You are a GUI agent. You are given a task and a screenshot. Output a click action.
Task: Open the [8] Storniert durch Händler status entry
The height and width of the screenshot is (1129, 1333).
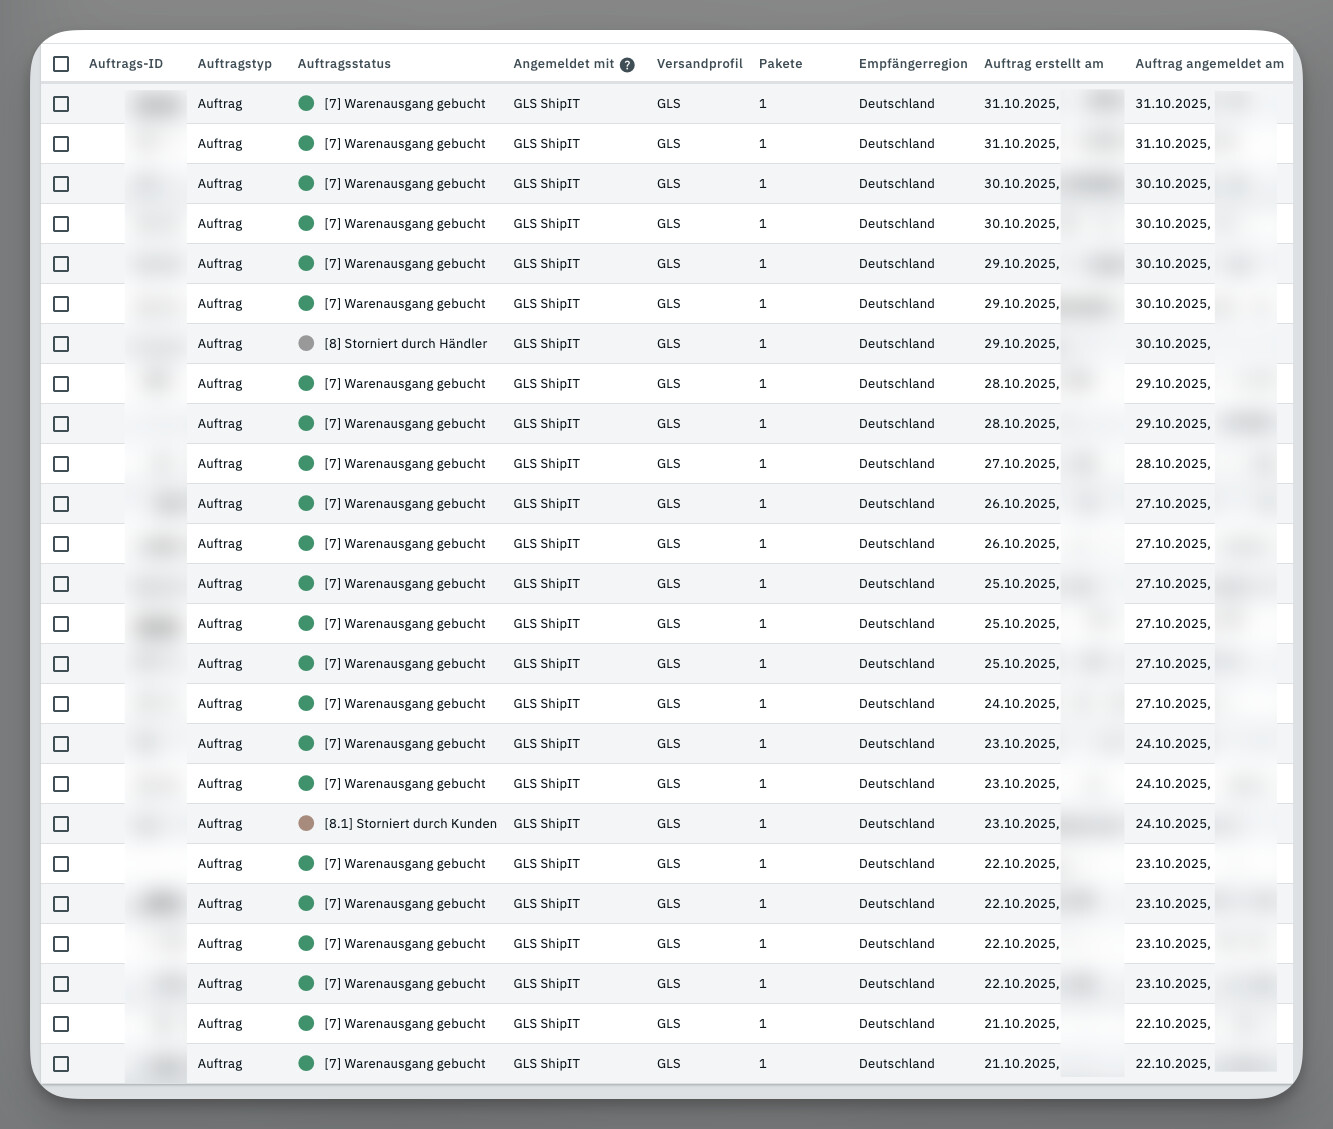pos(405,344)
